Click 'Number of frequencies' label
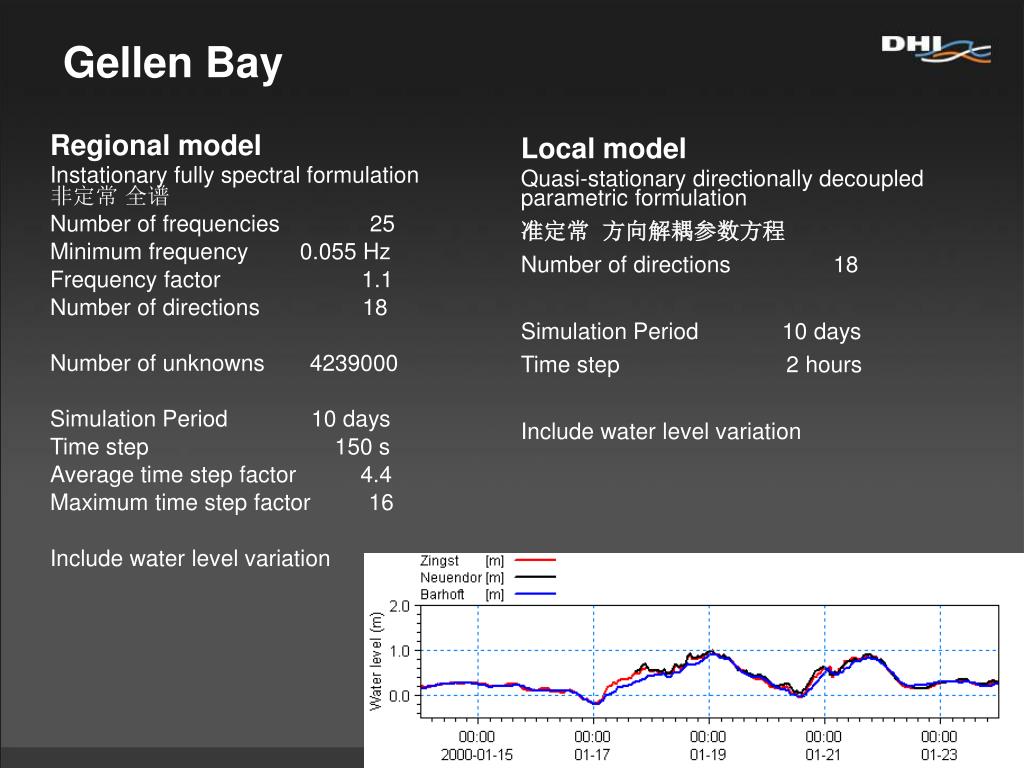1024x768 pixels. tap(165, 224)
